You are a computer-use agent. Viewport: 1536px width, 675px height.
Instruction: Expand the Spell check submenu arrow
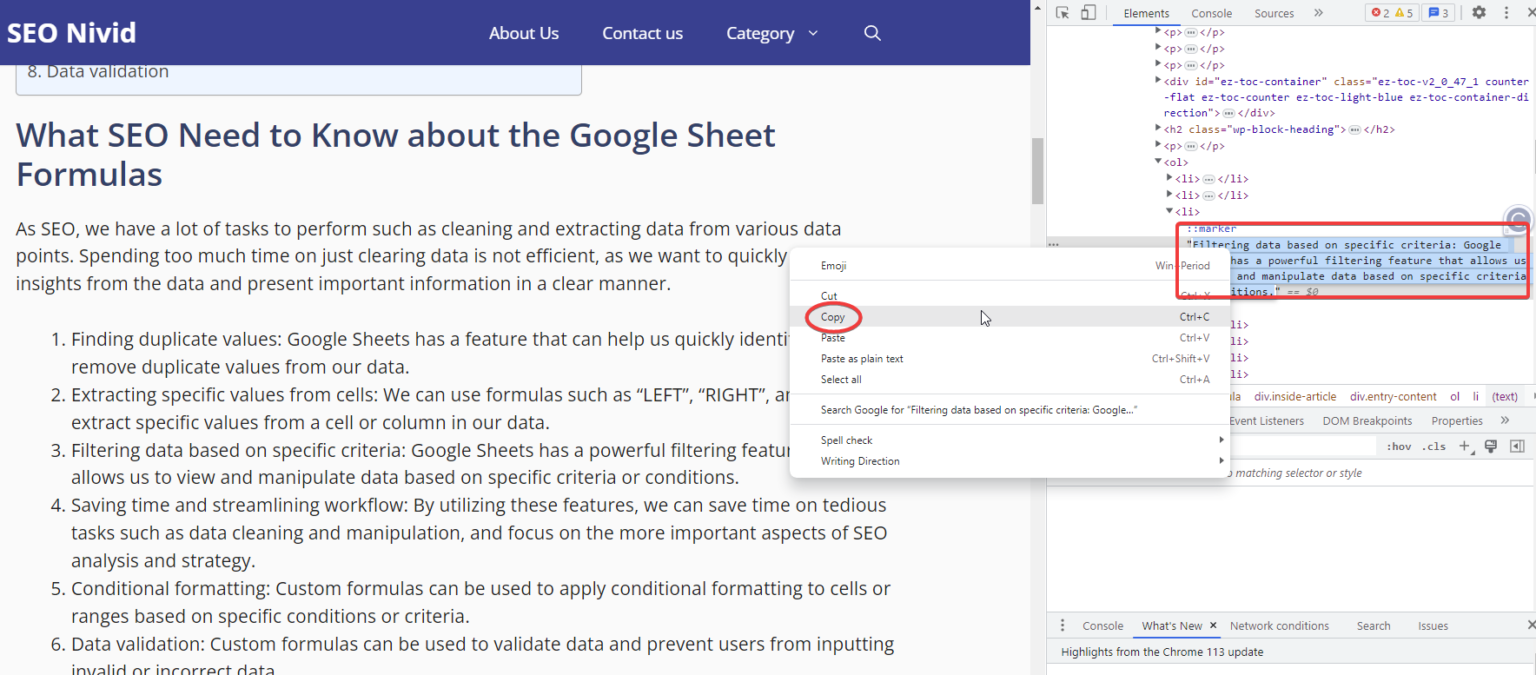point(1220,439)
